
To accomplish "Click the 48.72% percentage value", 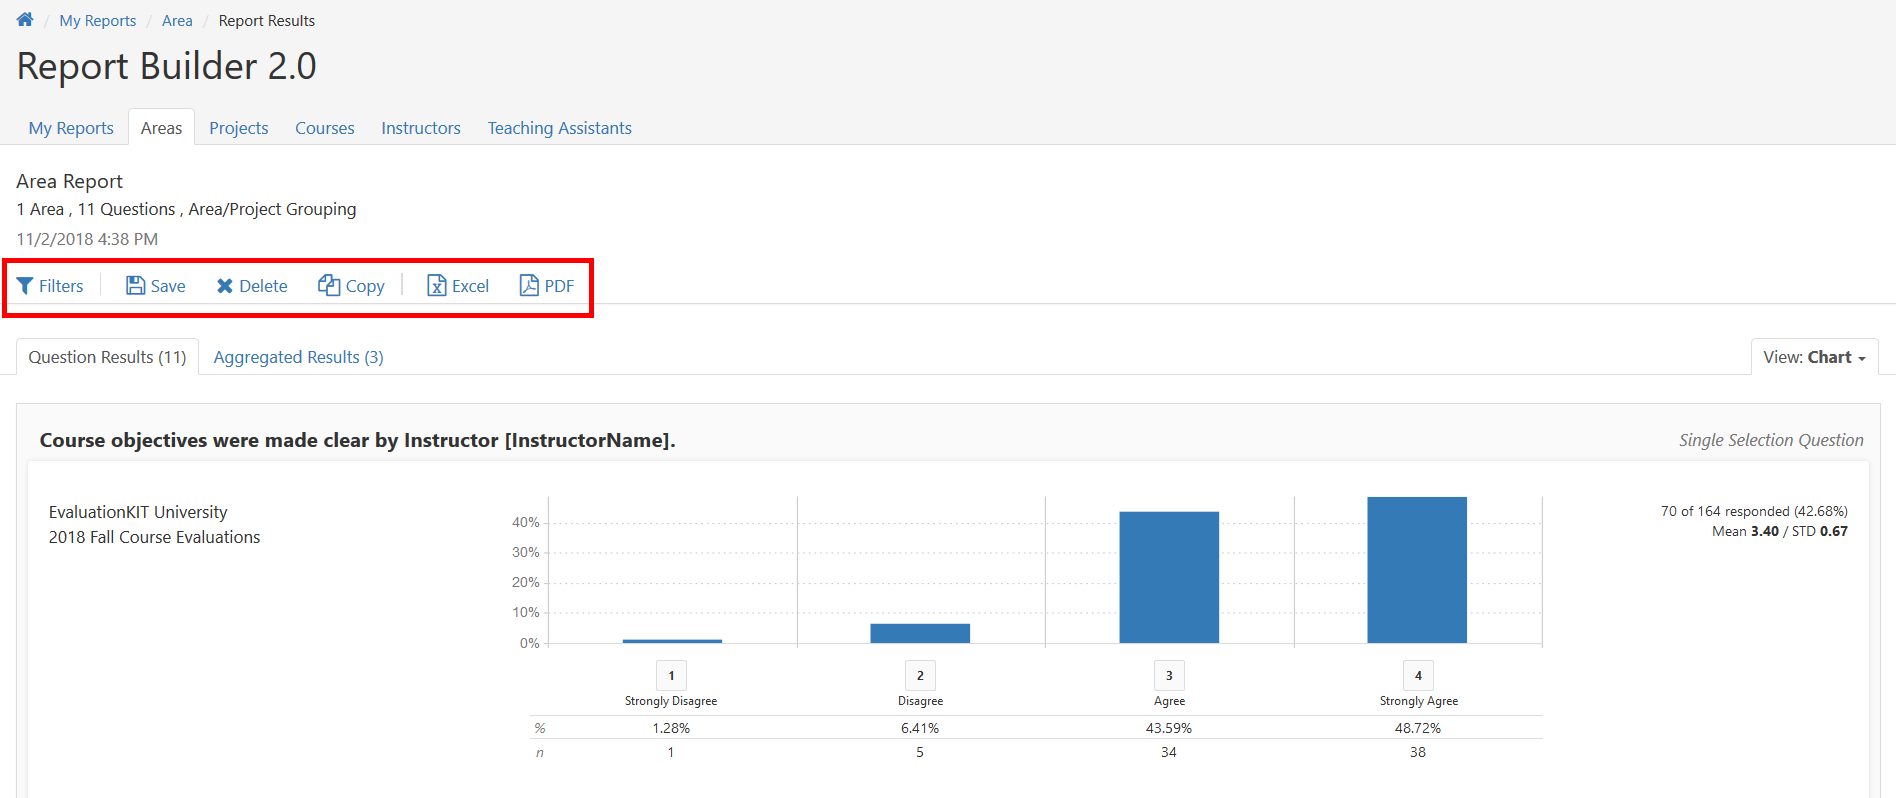I will 1418,728.
